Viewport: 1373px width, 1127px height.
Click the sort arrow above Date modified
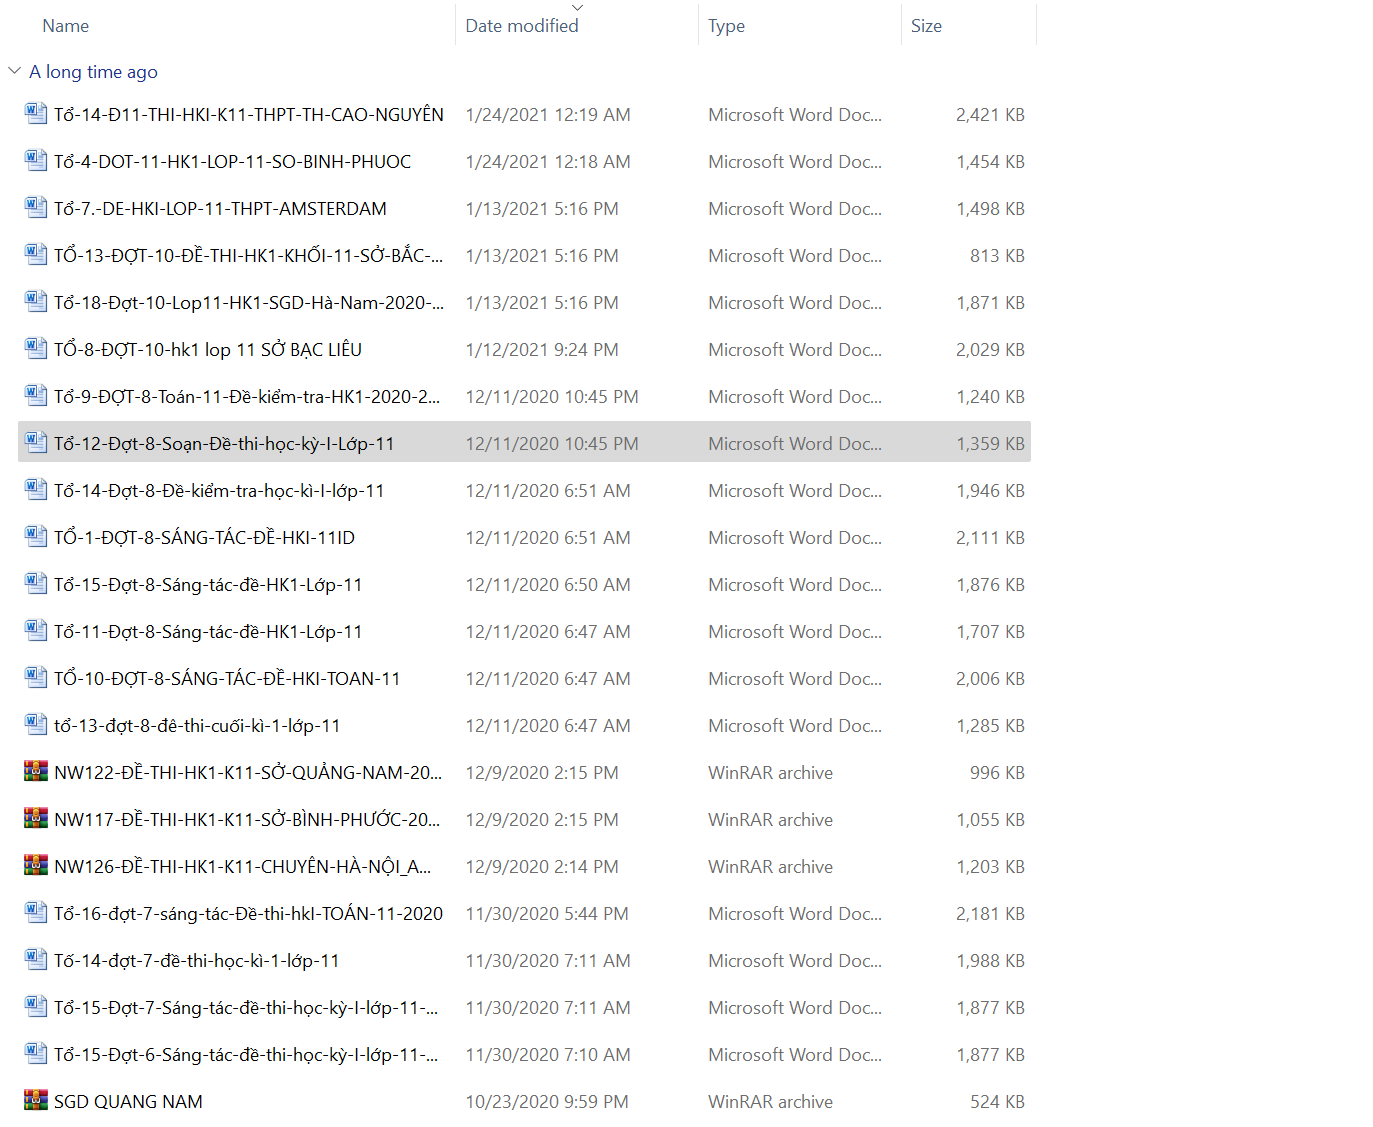[577, 8]
